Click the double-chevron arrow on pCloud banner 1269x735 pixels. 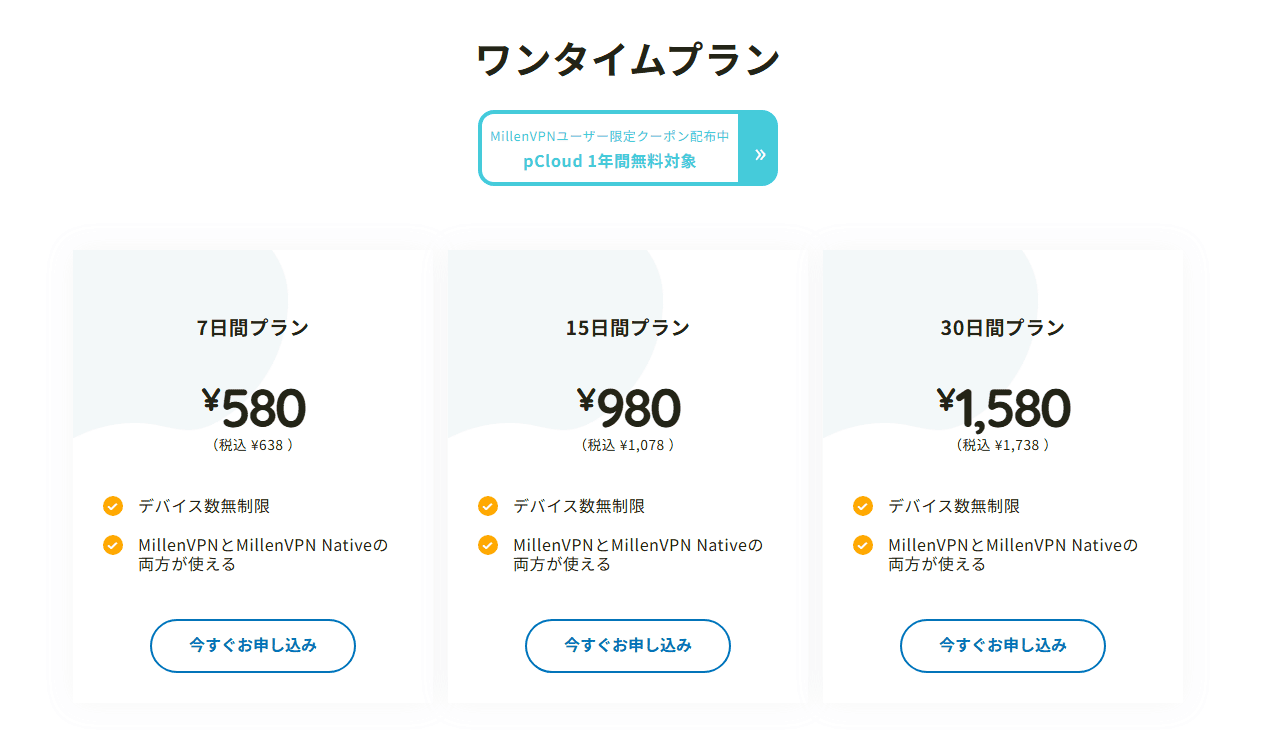tap(759, 154)
